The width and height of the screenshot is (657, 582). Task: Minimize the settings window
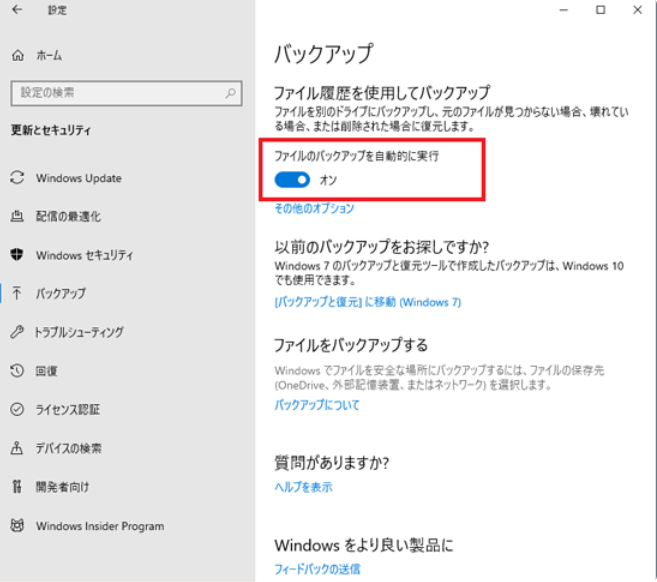pyautogui.click(x=564, y=10)
